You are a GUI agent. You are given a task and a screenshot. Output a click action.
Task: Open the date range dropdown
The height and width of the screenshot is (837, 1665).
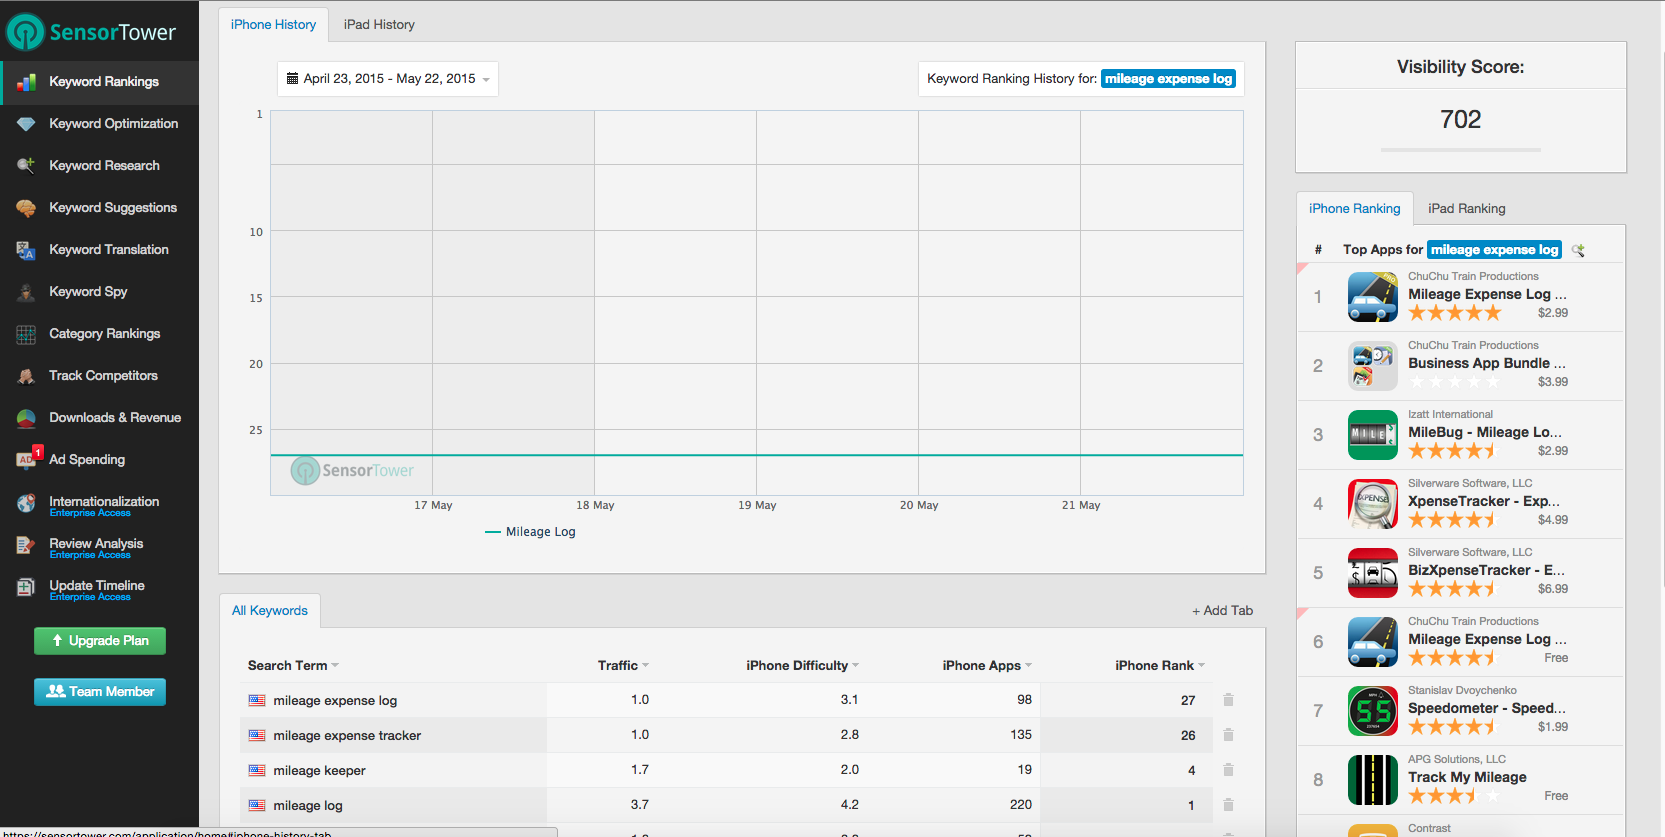tap(388, 79)
